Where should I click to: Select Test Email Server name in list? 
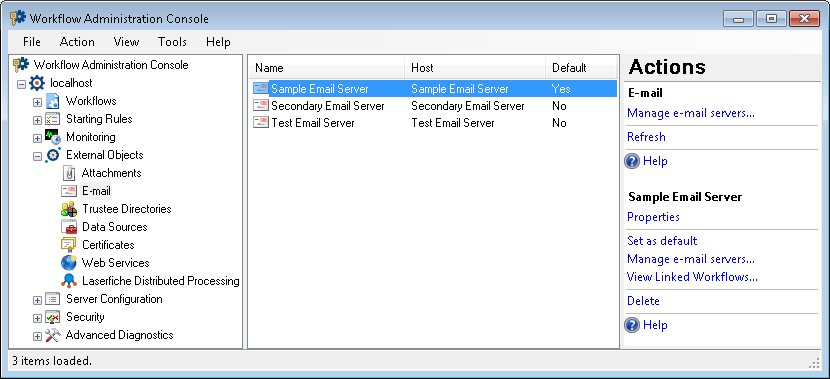313,123
